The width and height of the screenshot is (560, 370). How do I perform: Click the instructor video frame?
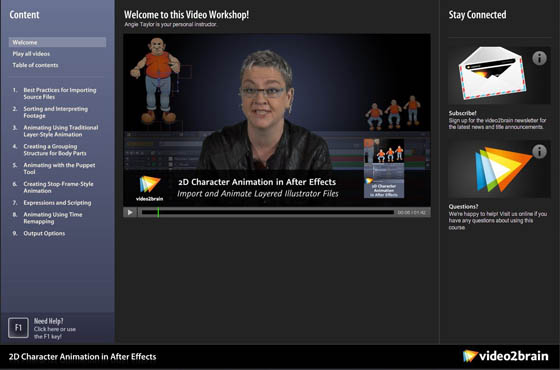click(x=277, y=120)
